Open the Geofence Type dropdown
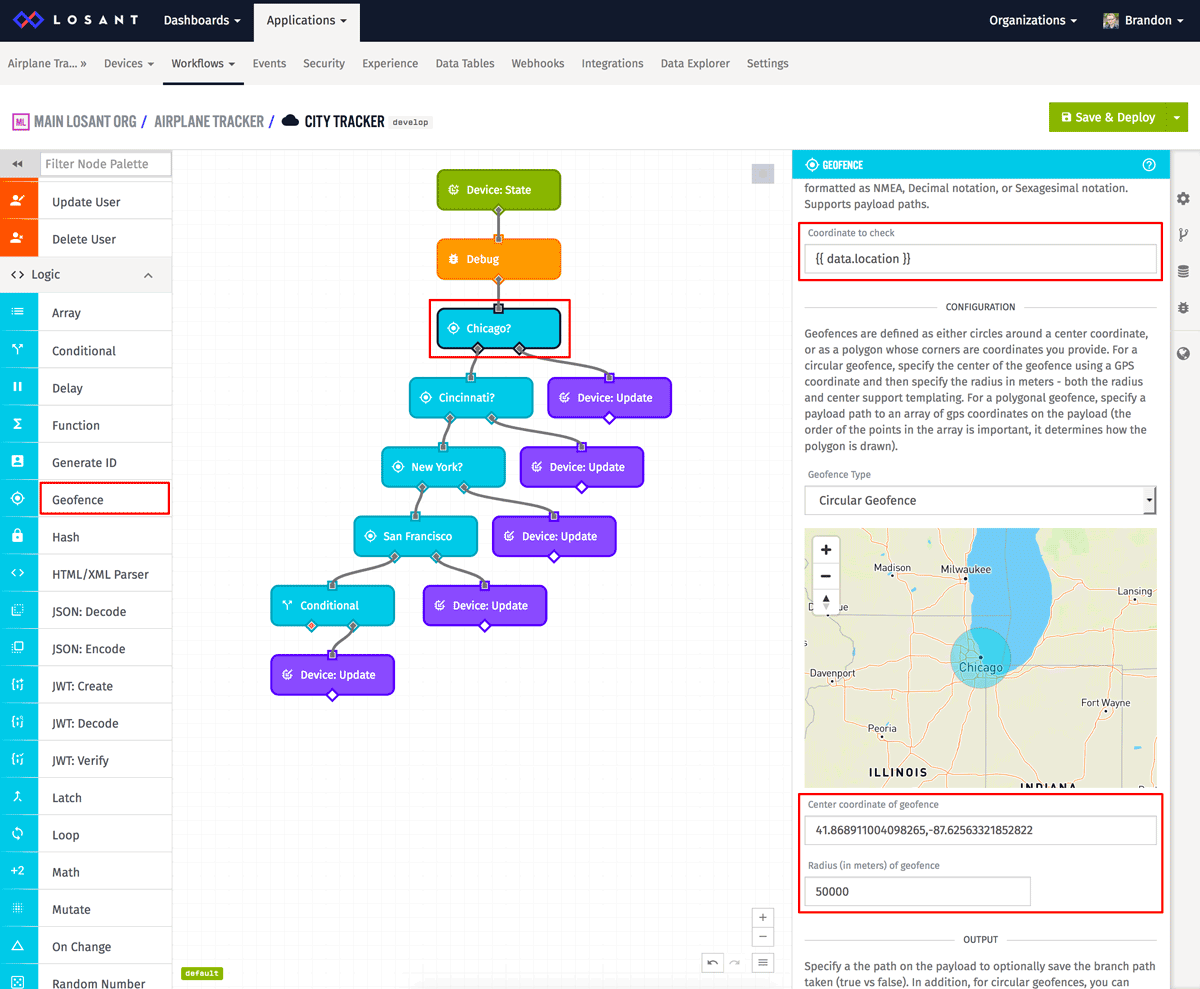The image size is (1200, 989). point(979,500)
